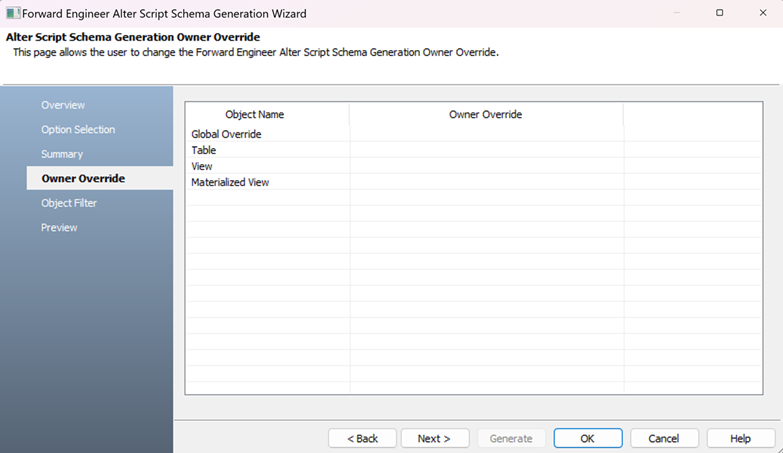783x453 pixels.
Task: Switch to the Summary page
Action: [x=62, y=154]
